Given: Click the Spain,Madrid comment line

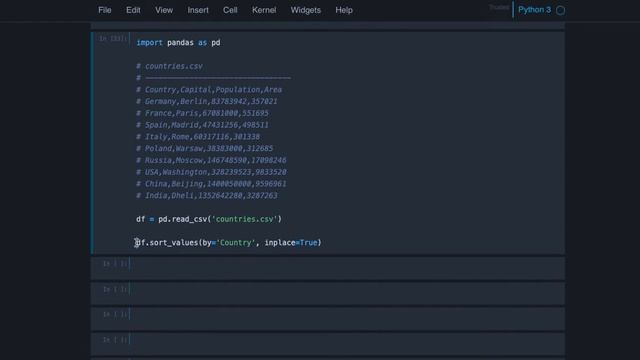Looking at the screenshot, I should click(202, 125).
